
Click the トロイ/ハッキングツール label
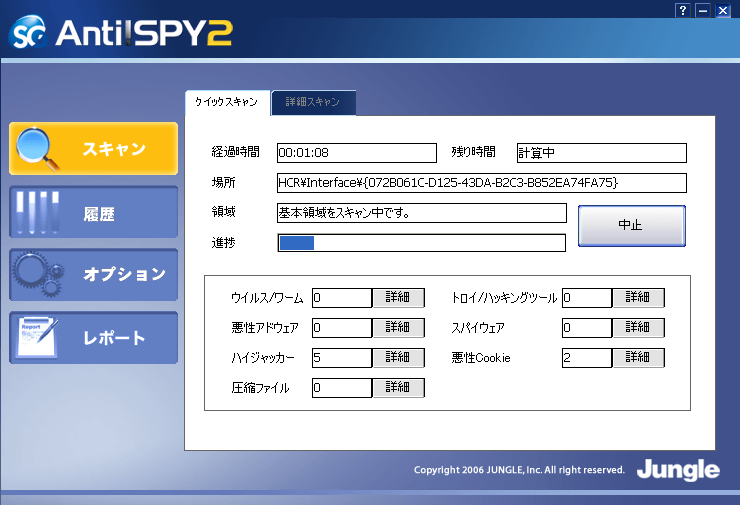(x=504, y=298)
